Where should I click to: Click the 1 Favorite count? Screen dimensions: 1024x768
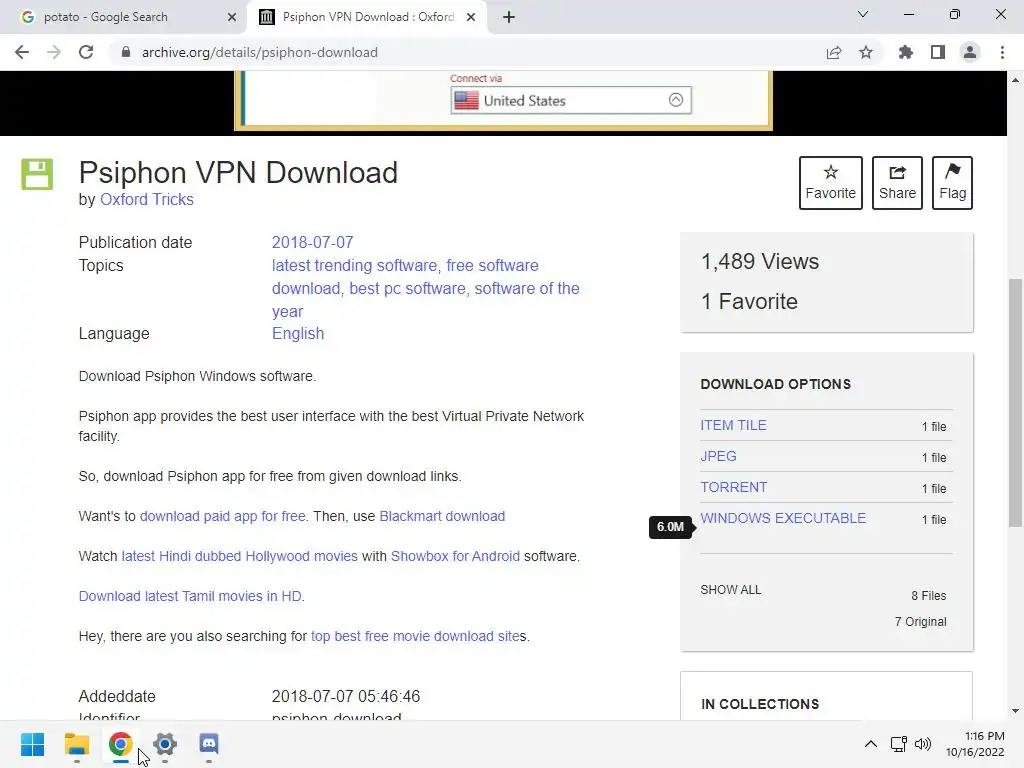(749, 301)
